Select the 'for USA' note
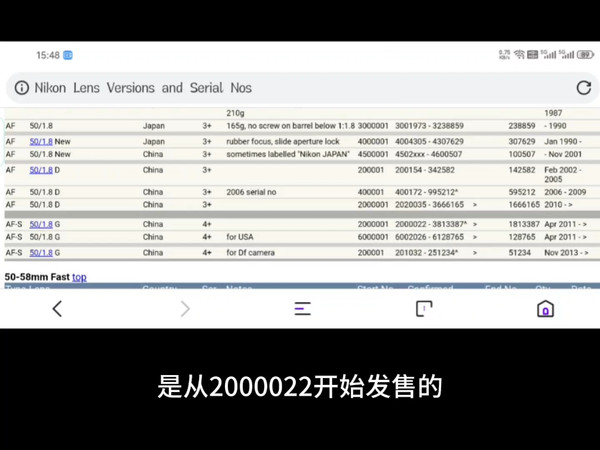Image resolution: width=600 pixels, height=450 pixels. click(240, 237)
